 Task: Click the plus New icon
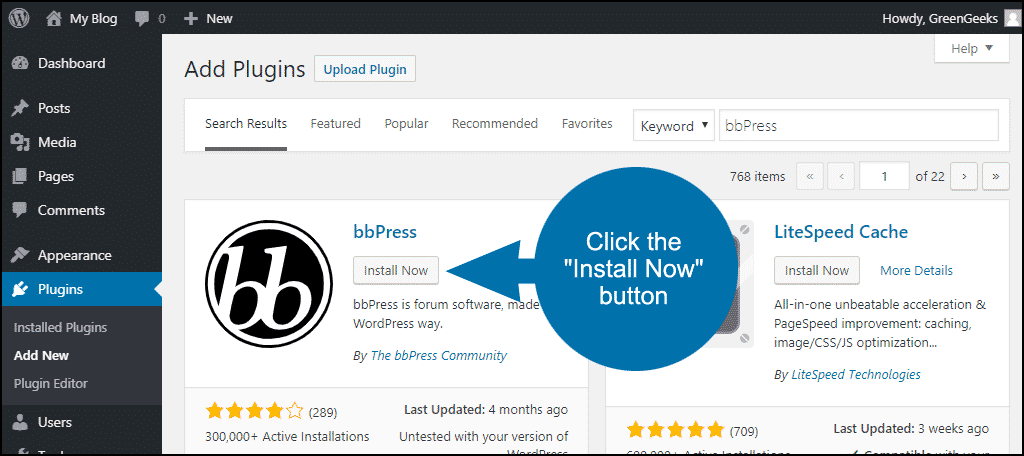coord(191,19)
